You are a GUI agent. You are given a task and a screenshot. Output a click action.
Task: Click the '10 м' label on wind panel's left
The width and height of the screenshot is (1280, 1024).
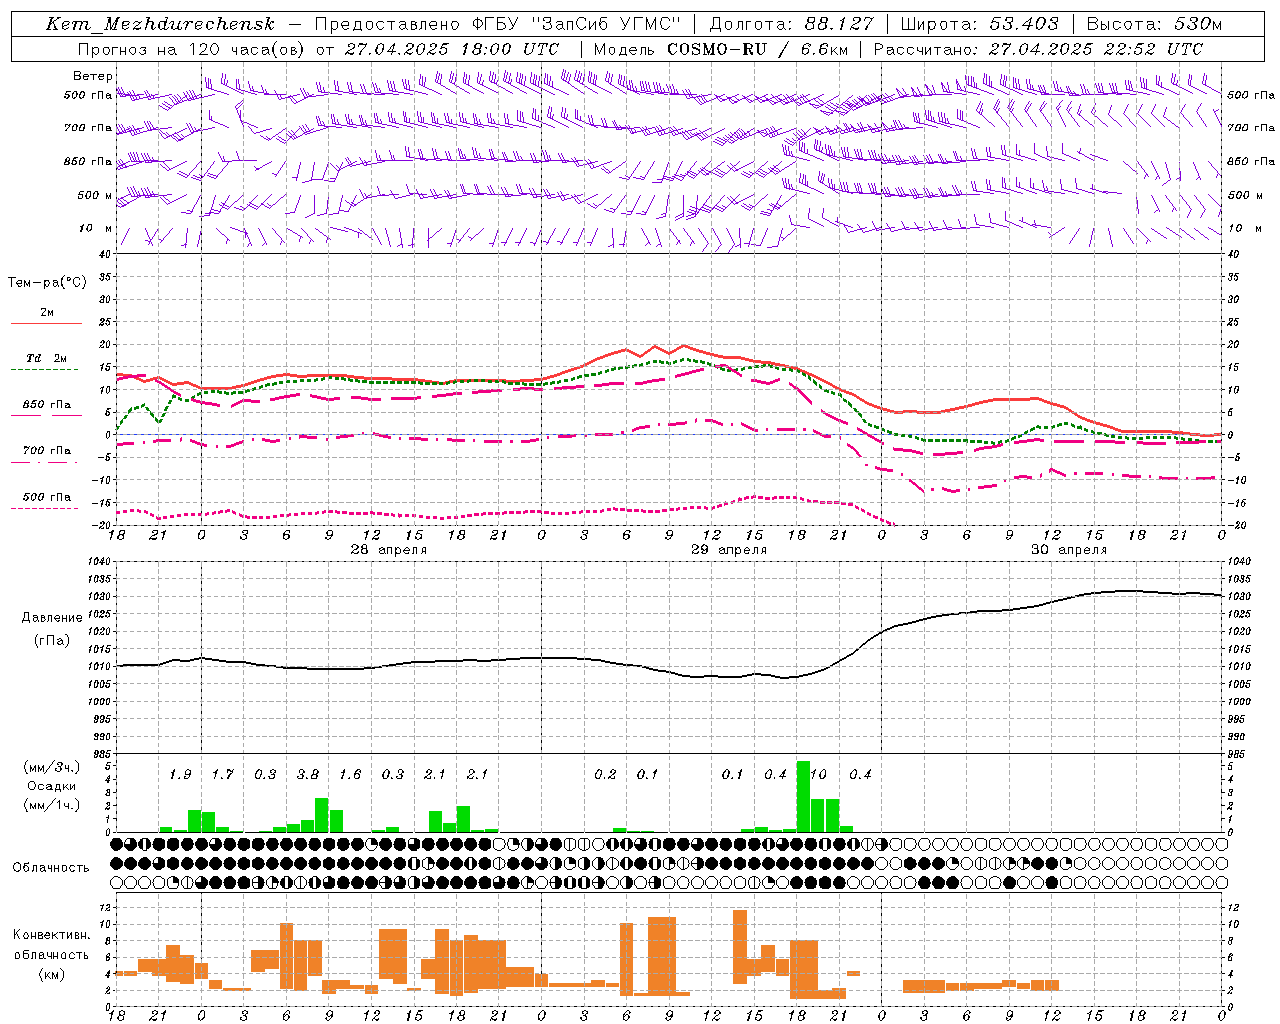pyautogui.click(x=95, y=229)
